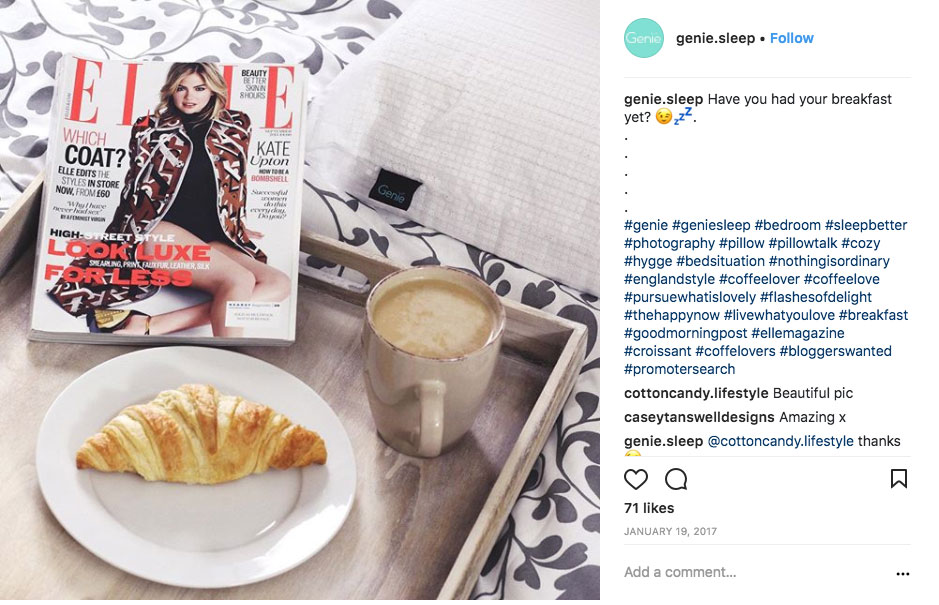
Task: Like the post with heart icon
Action: 635,479
